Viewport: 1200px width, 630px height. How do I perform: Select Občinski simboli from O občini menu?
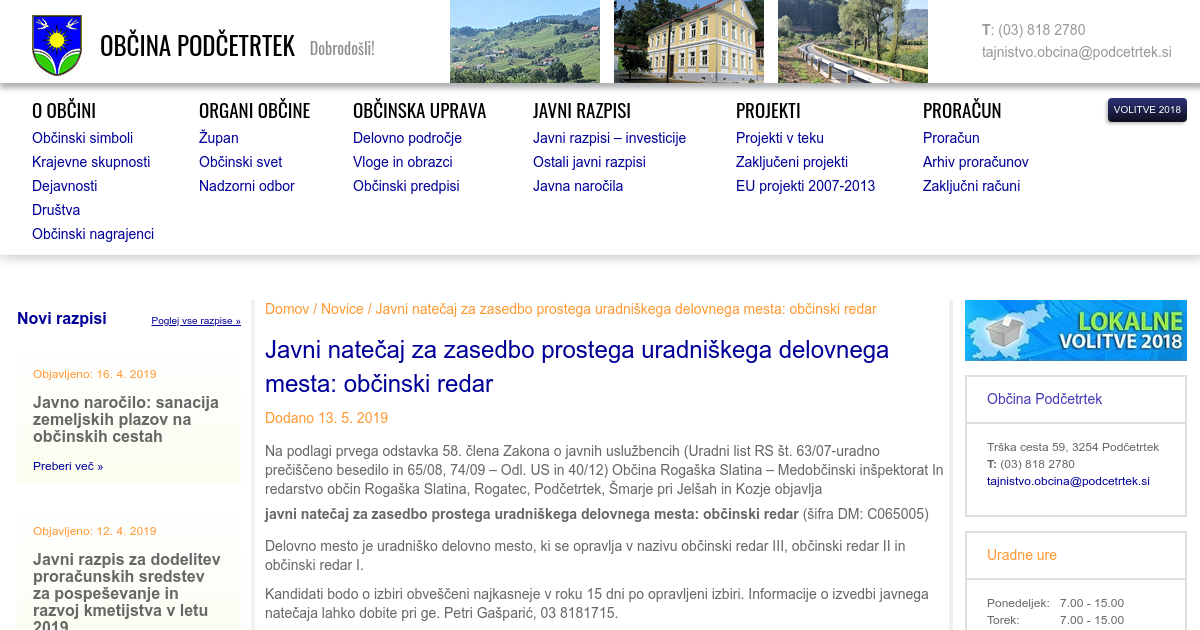coord(82,138)
